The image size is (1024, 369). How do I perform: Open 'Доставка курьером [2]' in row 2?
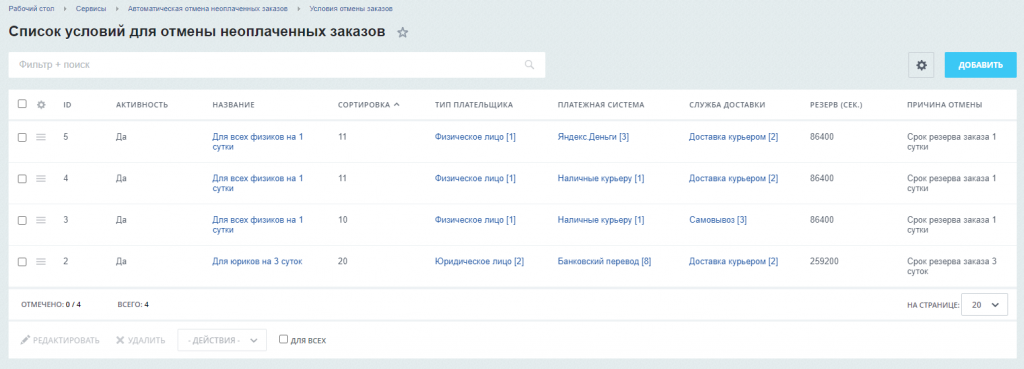click(x=733, y=261)
